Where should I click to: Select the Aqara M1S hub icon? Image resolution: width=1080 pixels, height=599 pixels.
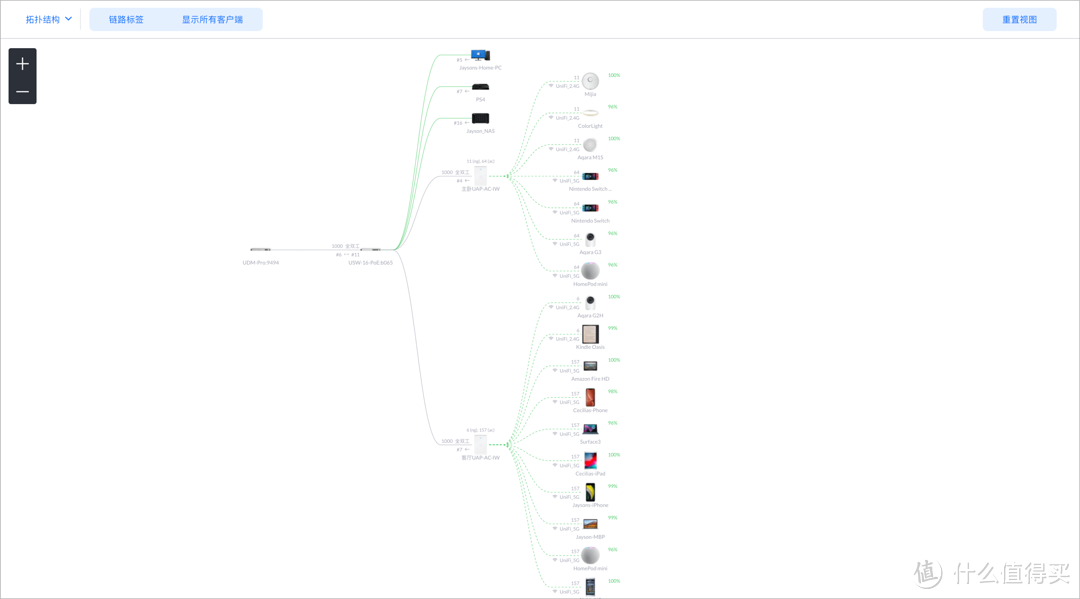click(590, 145)
